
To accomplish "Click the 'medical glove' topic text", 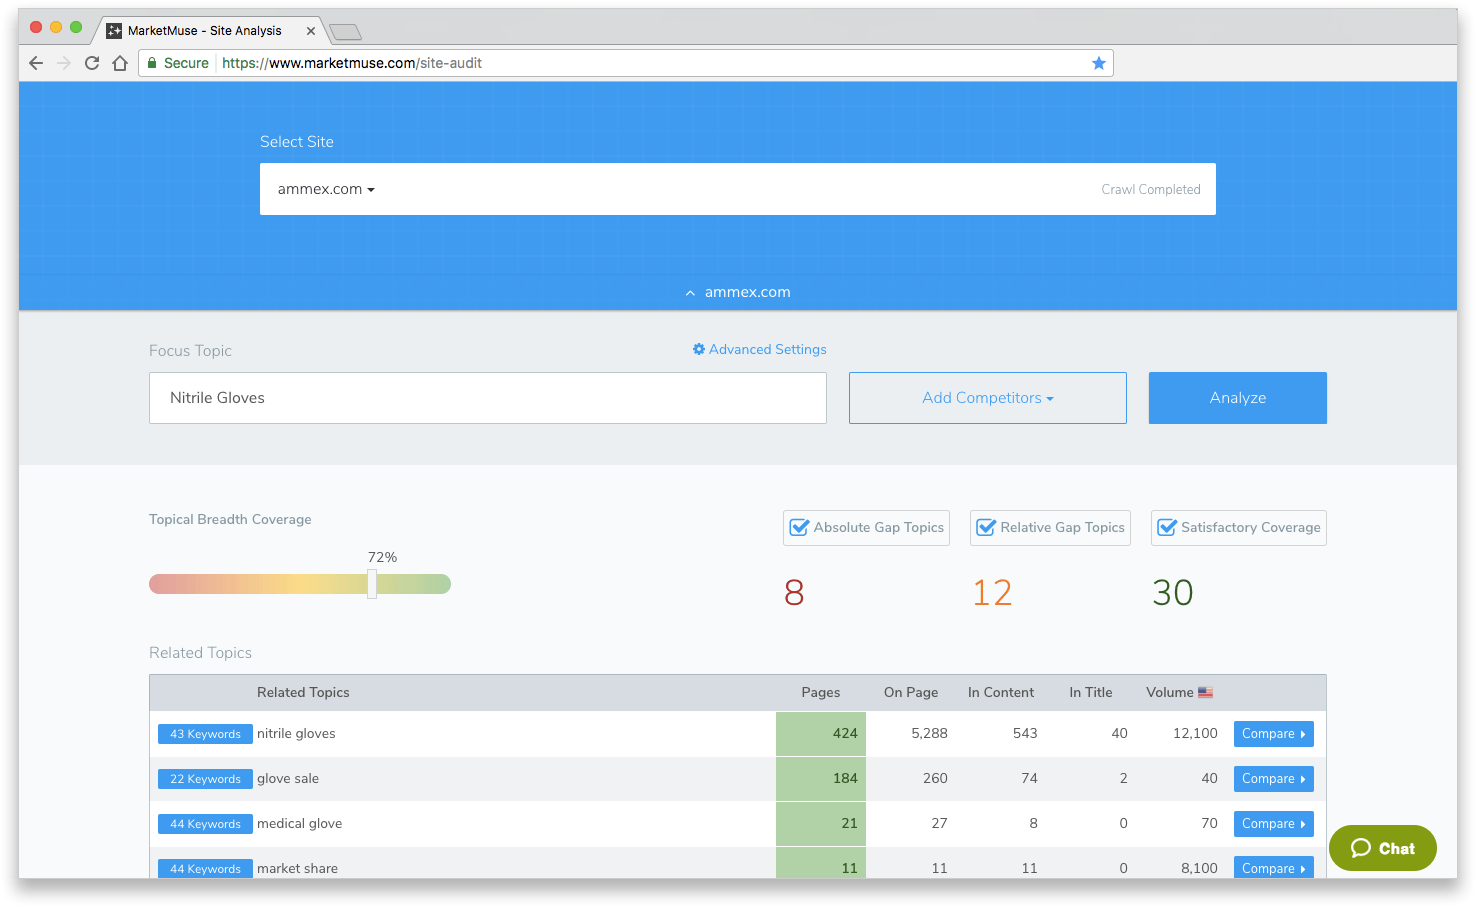I will tap(299, 824).
